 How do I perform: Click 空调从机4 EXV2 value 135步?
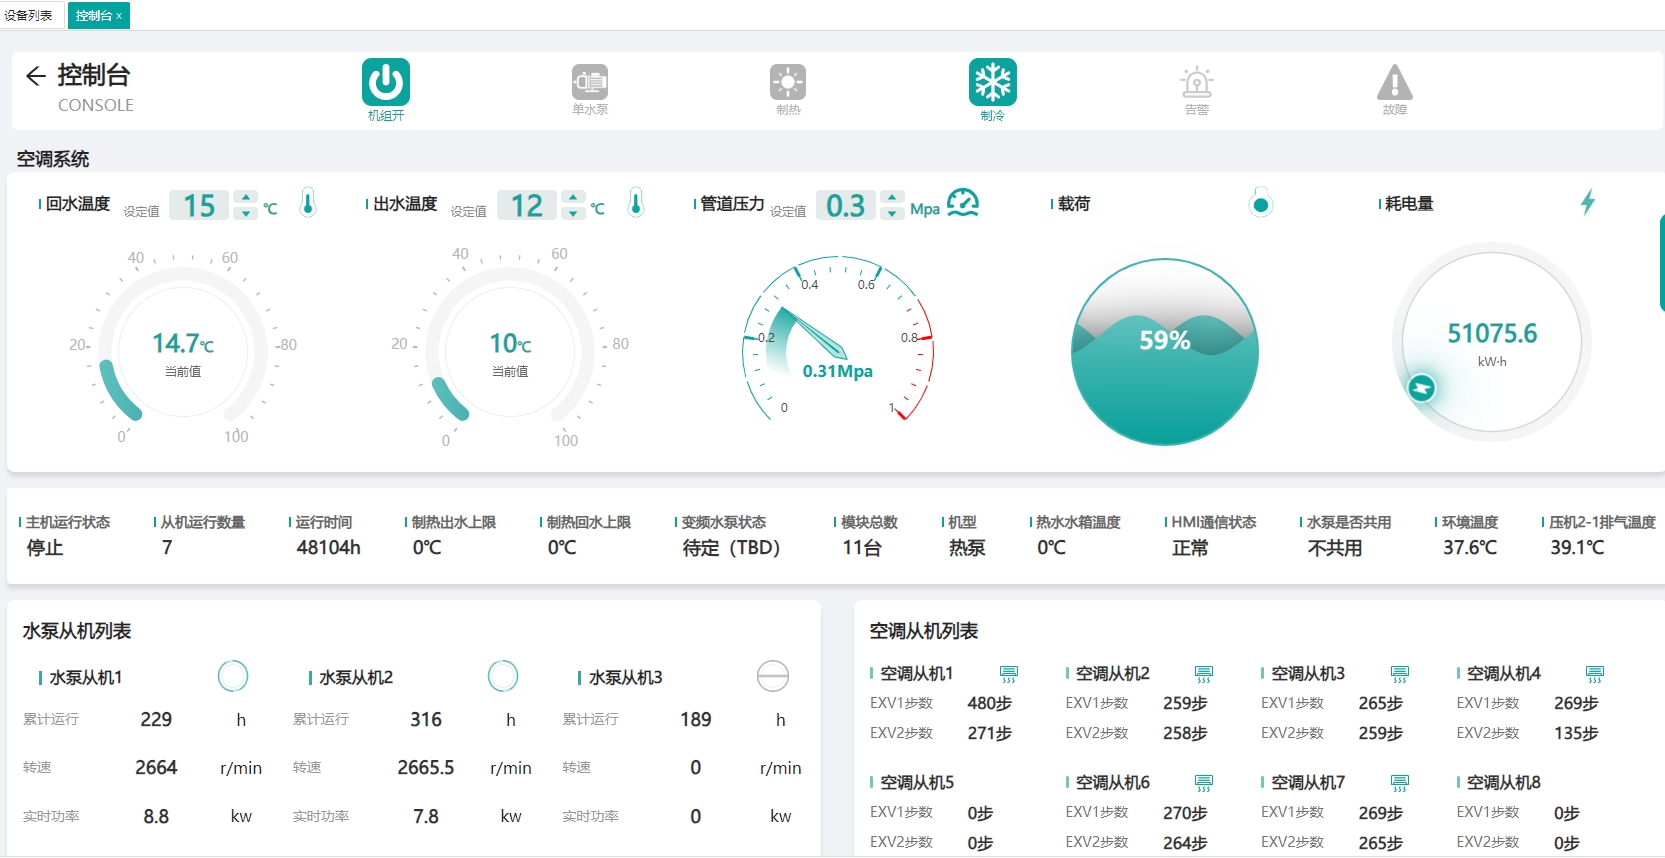click(1576, 733)
